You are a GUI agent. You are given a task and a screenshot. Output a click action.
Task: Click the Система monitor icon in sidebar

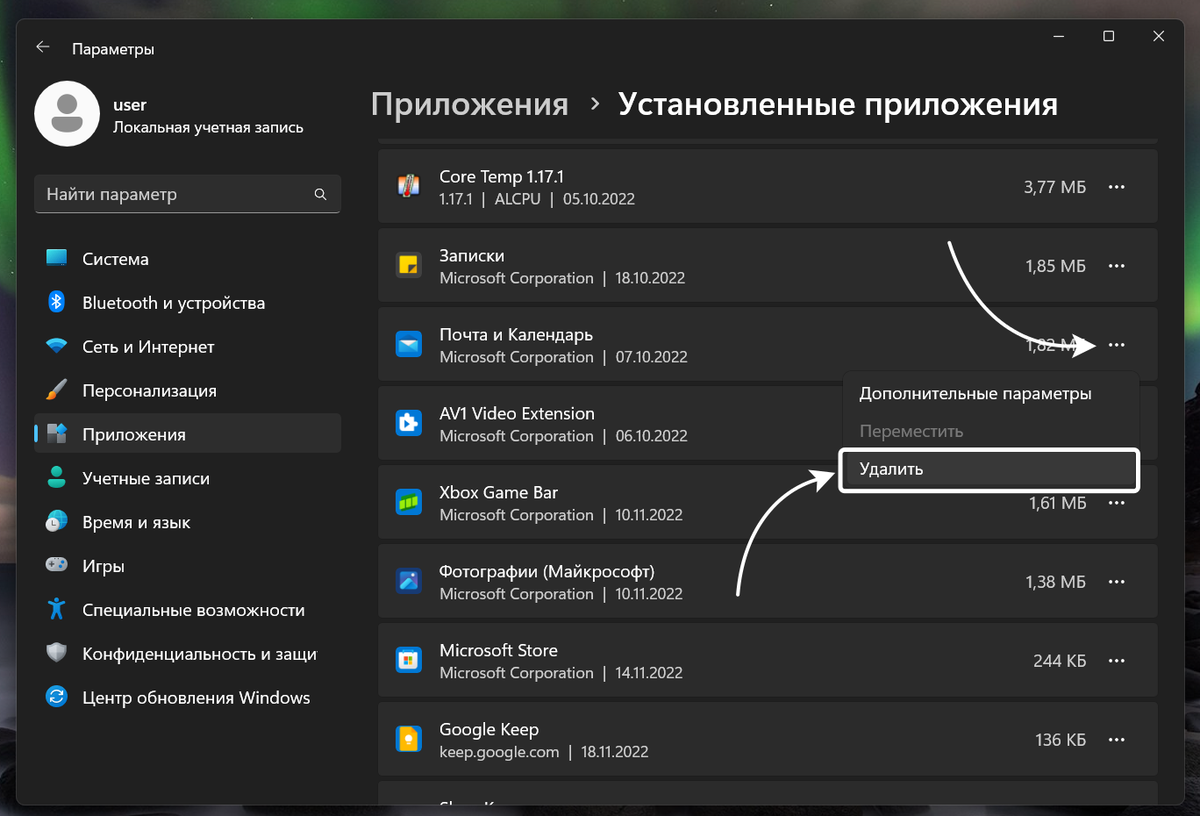pyautogui.click(x=57, y=259)
